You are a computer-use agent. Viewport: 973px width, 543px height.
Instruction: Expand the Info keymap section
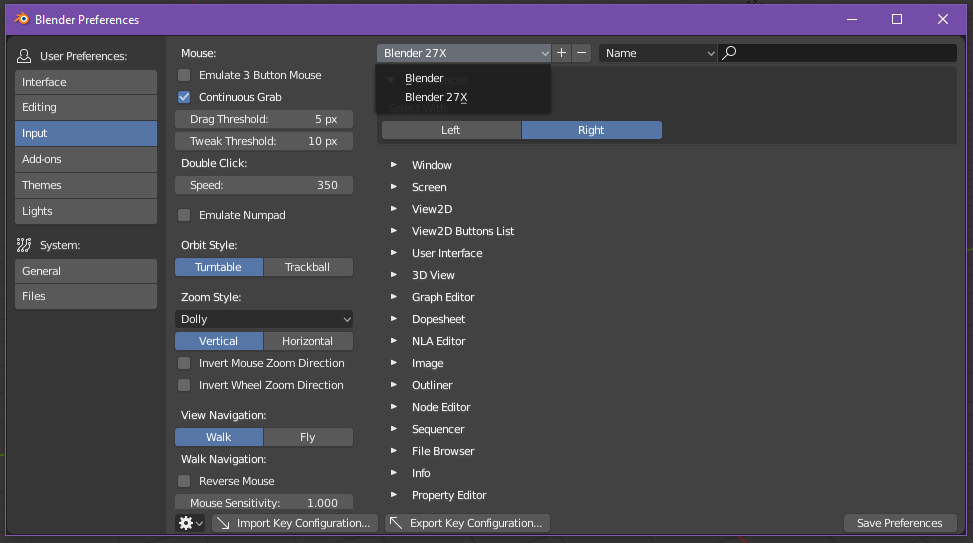(394, 473)
